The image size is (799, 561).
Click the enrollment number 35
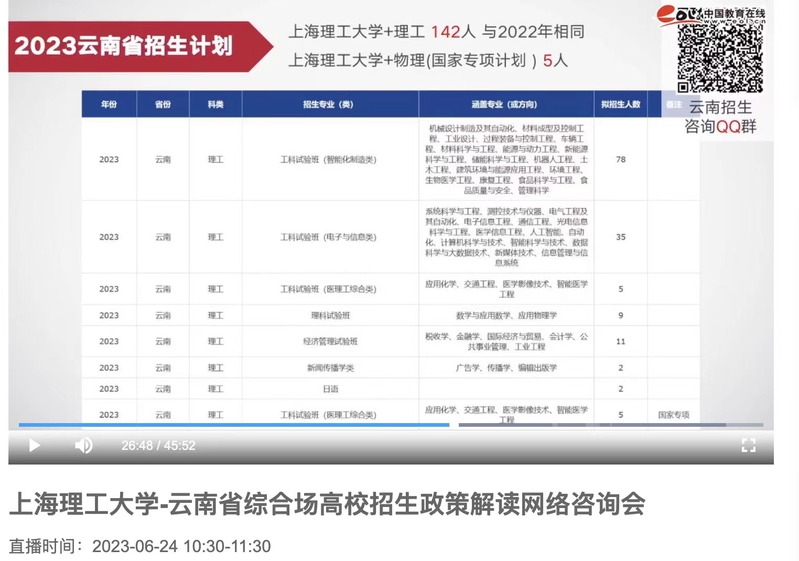(621, 237)
